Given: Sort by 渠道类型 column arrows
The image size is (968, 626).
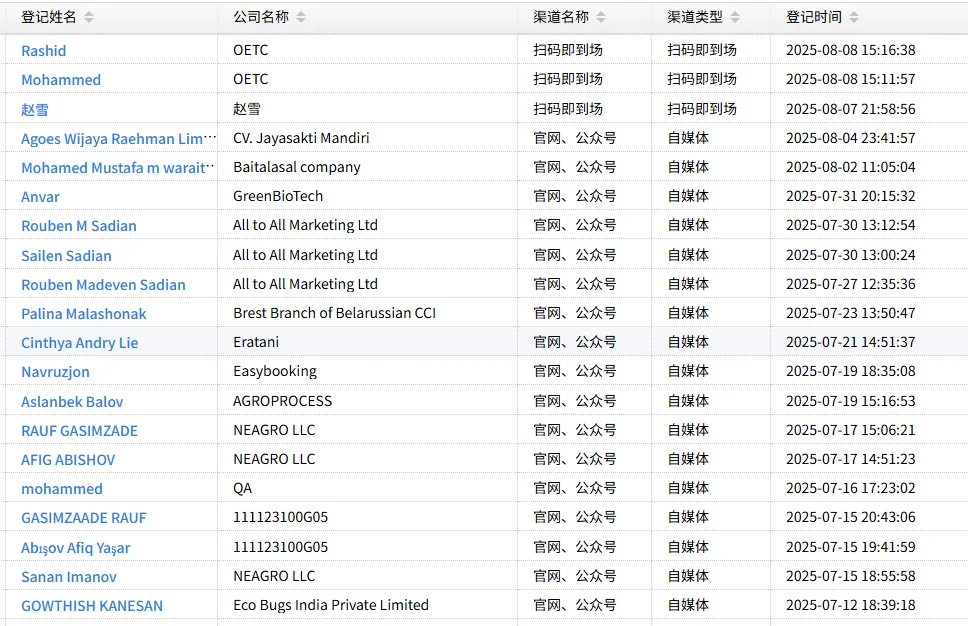Looking at the screenshot, I should pos(735,17).
